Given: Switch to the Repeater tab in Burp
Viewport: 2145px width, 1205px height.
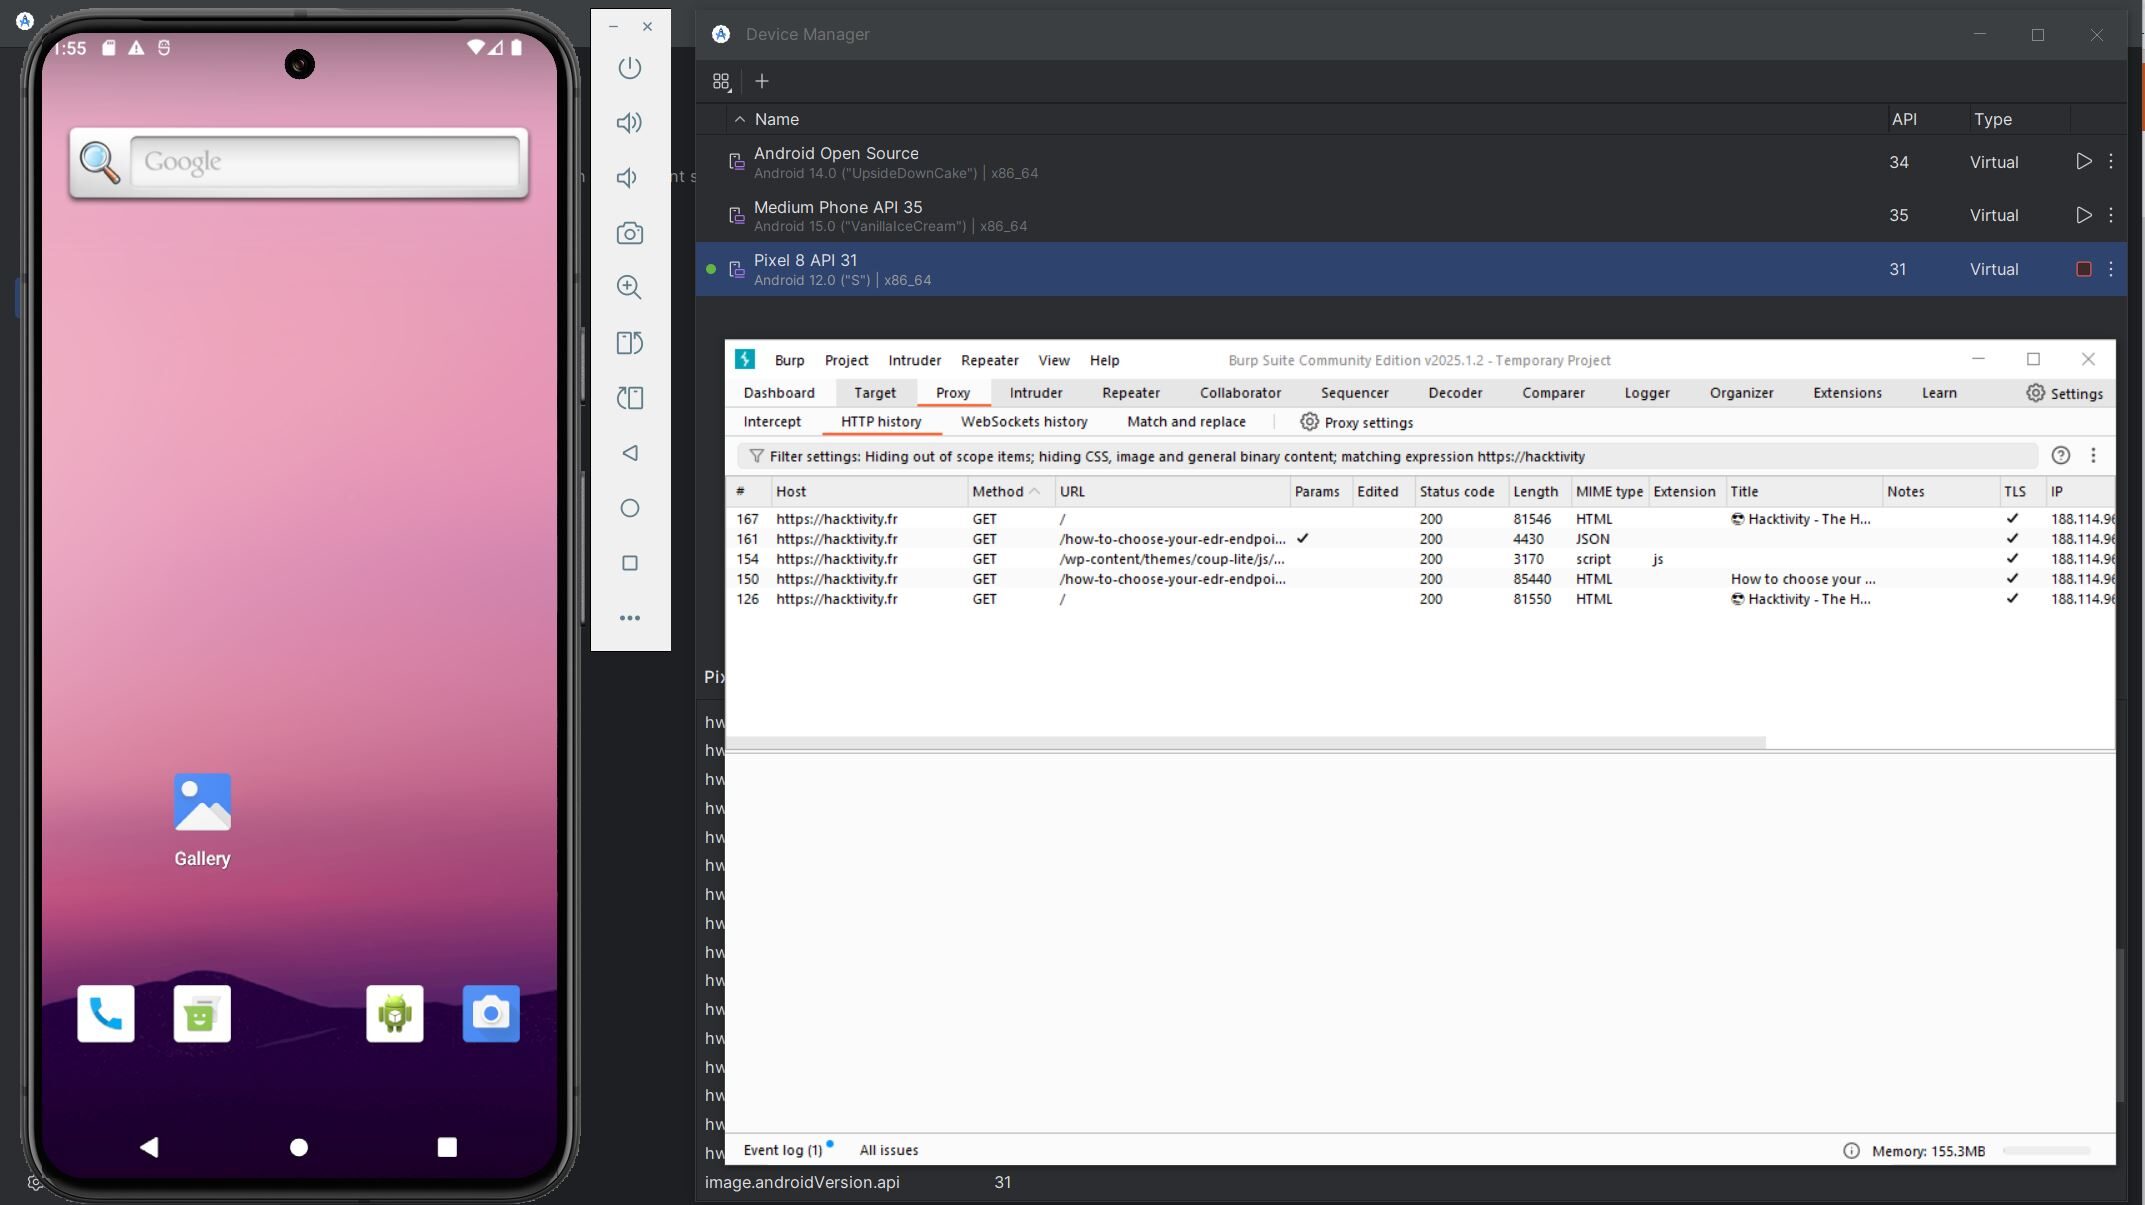Looking at the screenshot, I should pos(1130,393).
